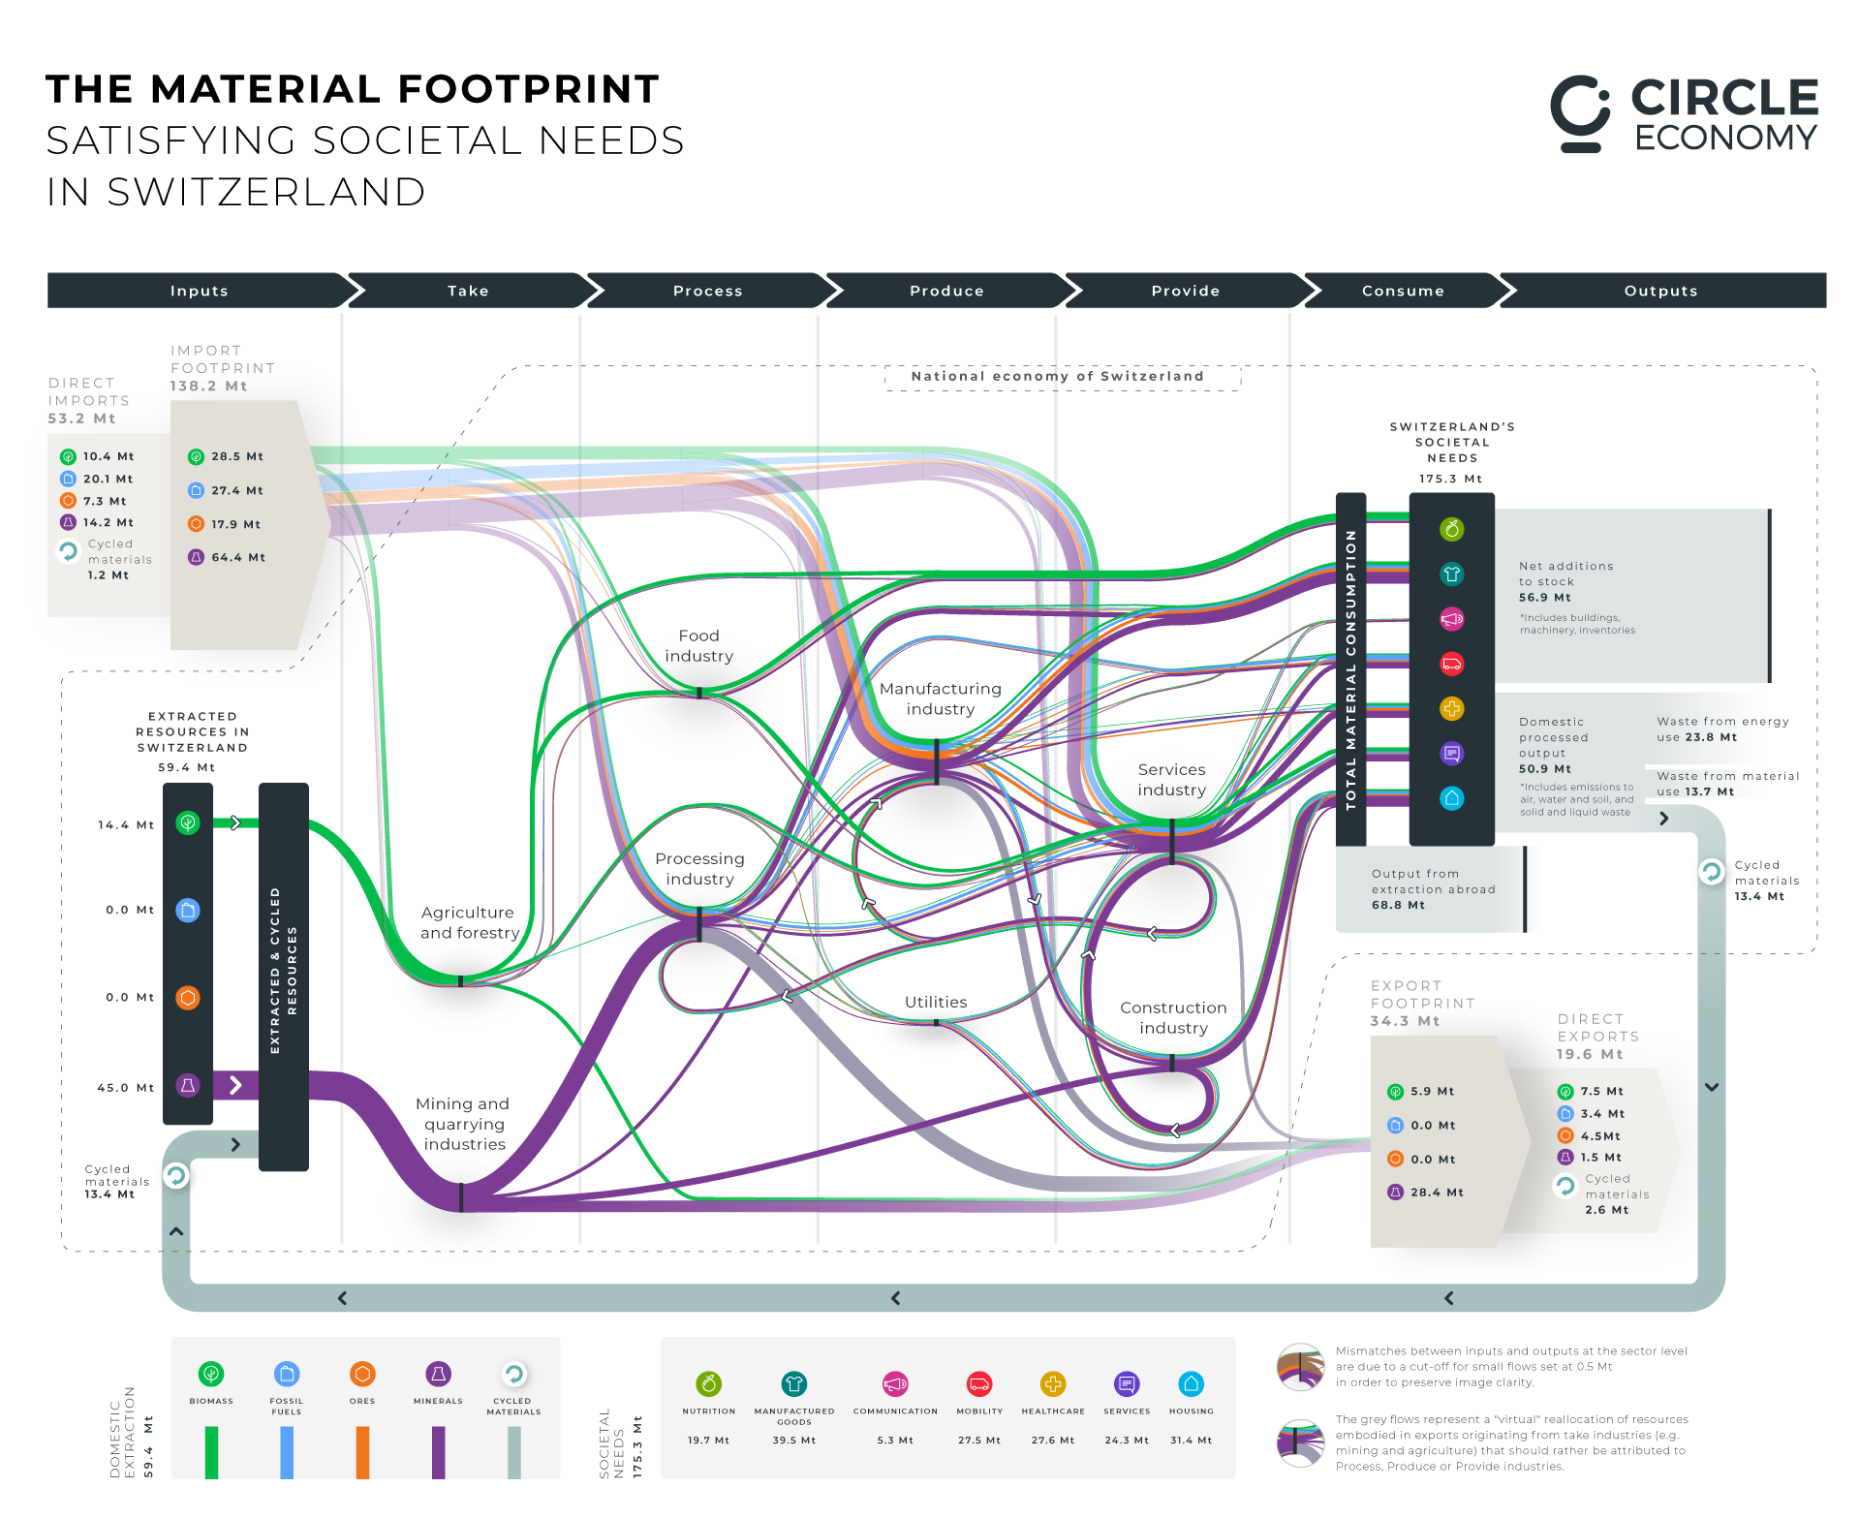Image resolution: width=1860 pixels, height=1531 pixels.
Task: Click the Direct Exports 19.6 Mt heading
Action: [x=1597, y=1036]
